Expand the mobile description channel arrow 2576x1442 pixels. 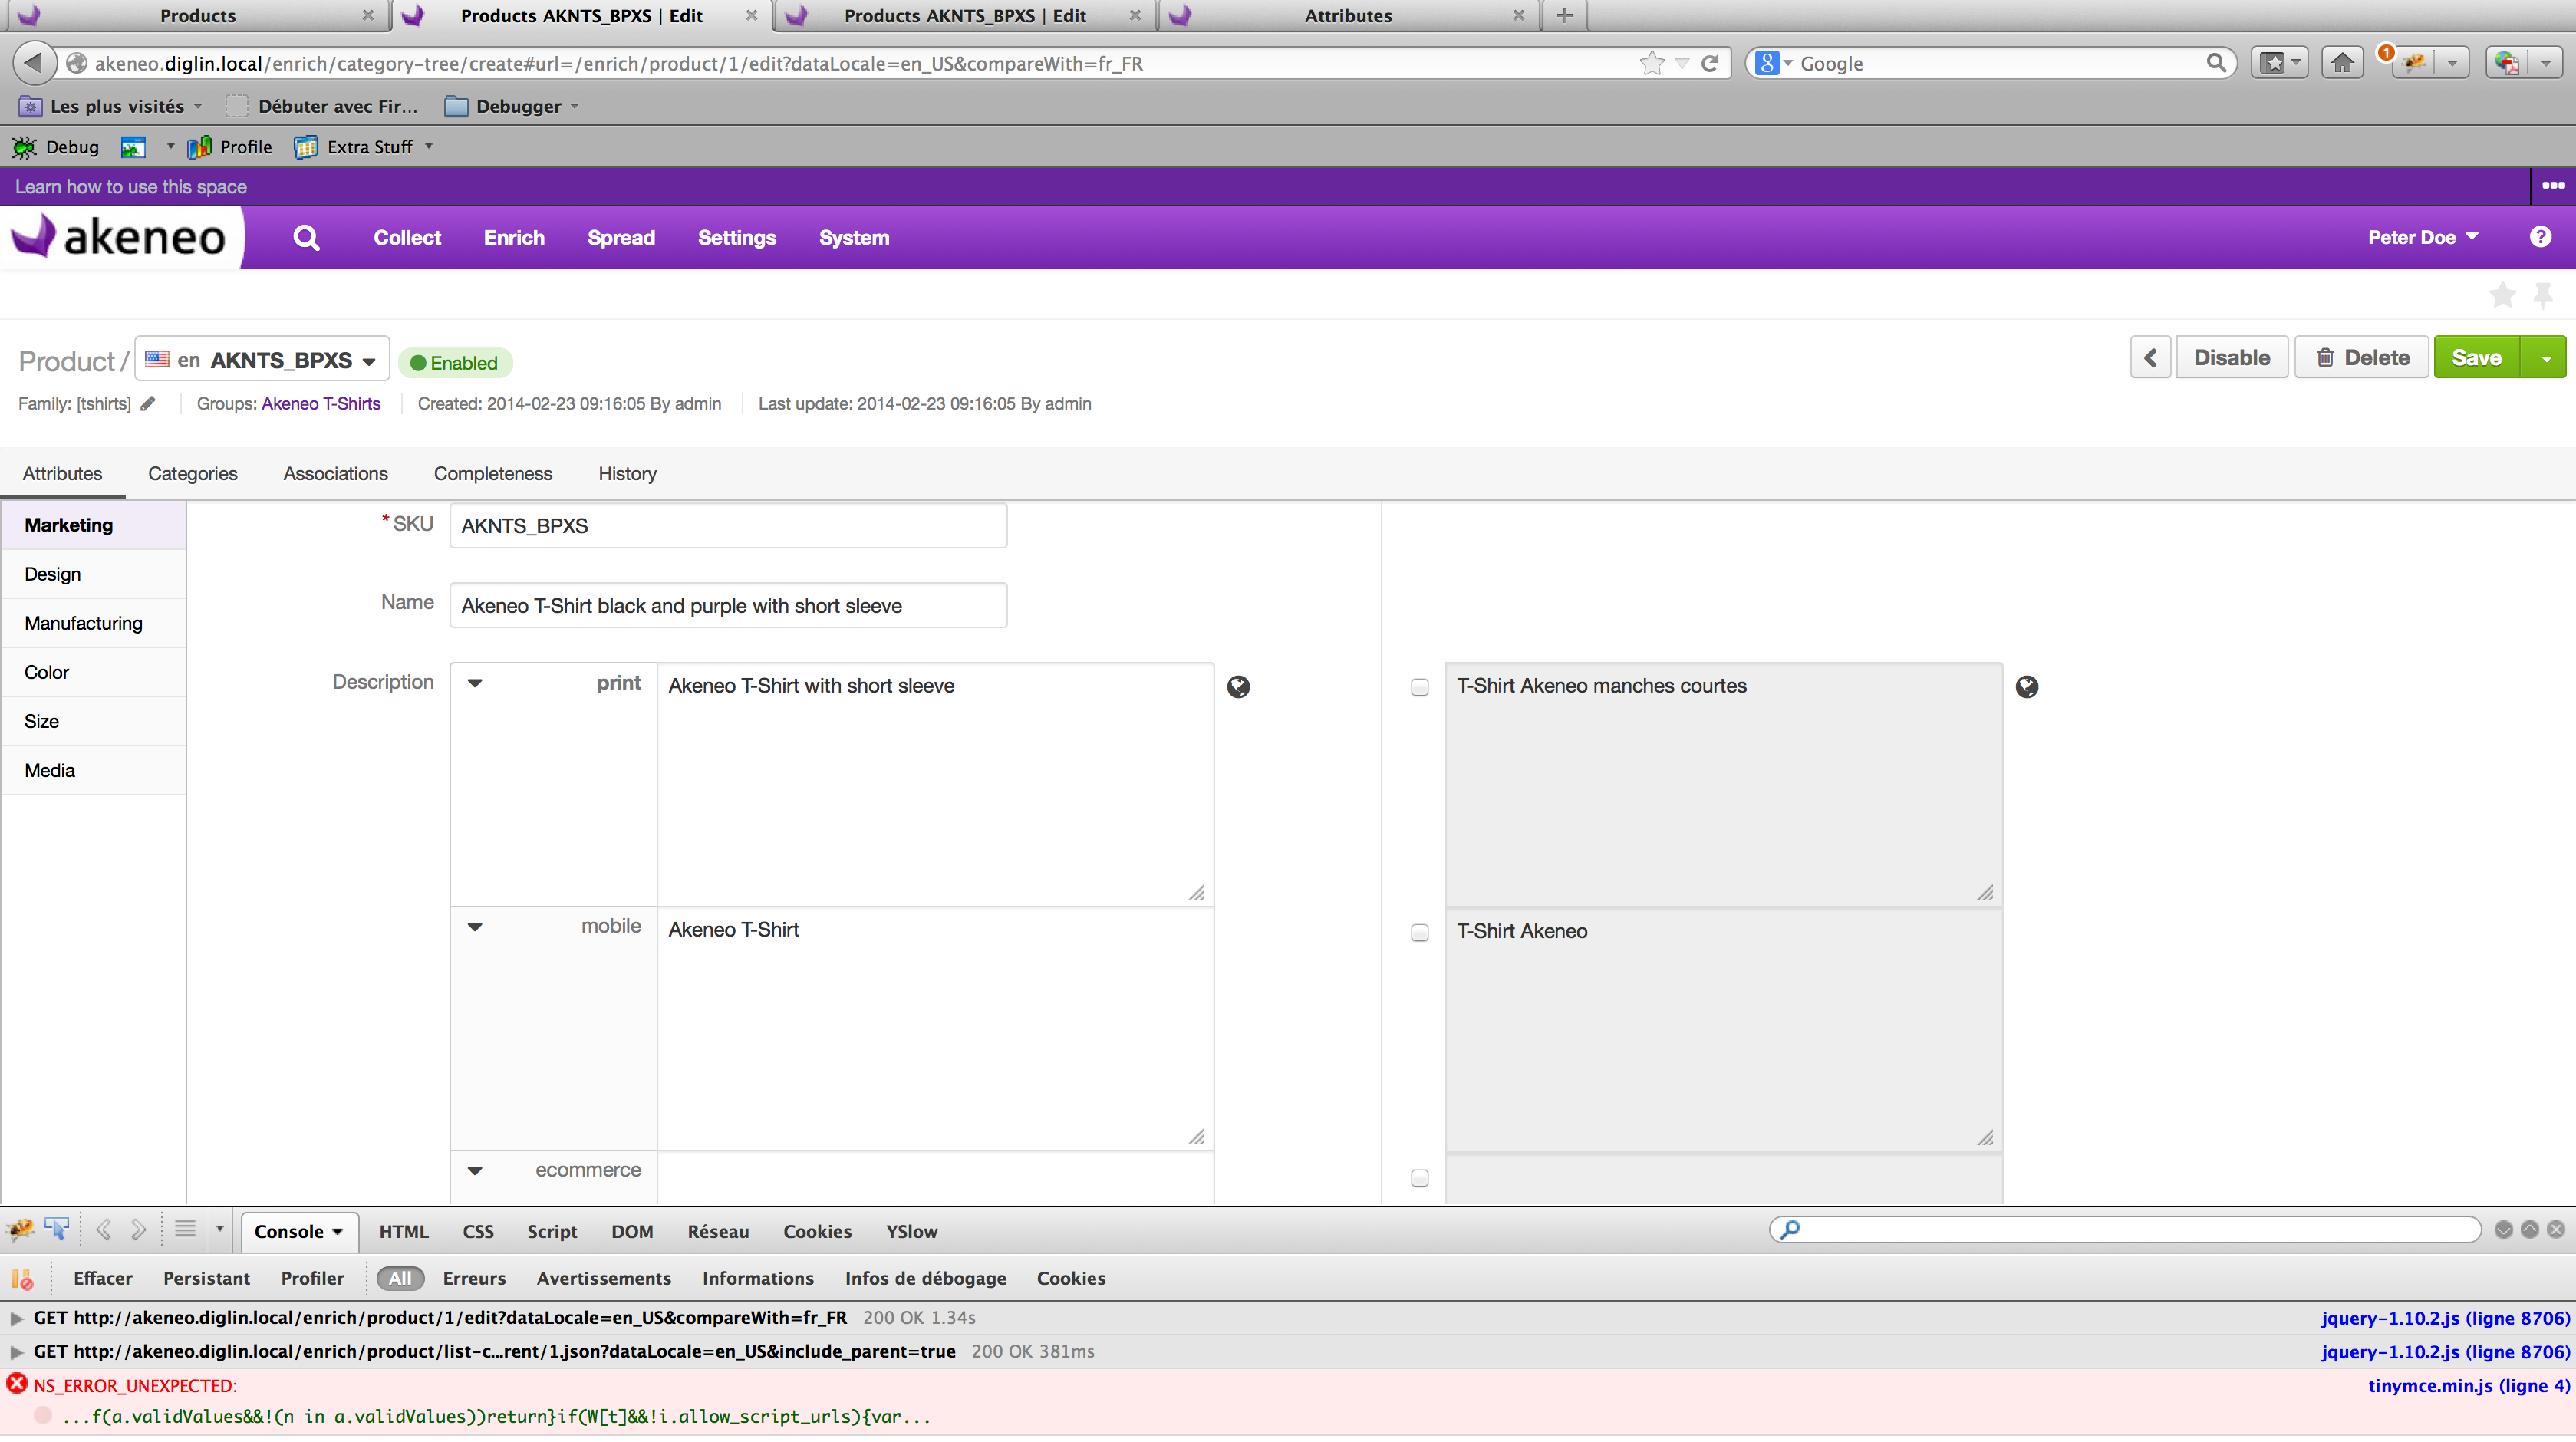click(x=474, y=927)
